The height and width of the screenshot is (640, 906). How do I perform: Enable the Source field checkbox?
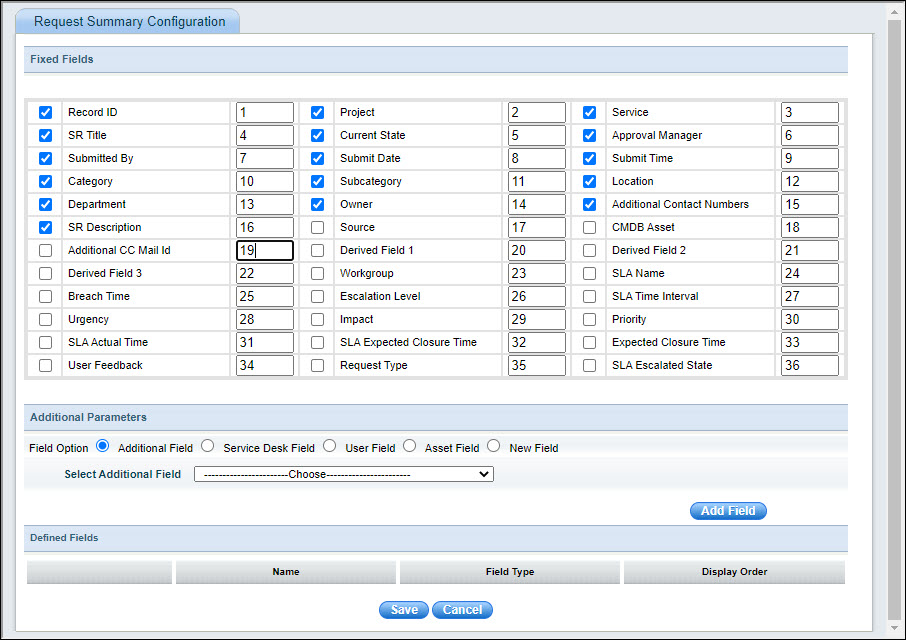tap(317, 228)
